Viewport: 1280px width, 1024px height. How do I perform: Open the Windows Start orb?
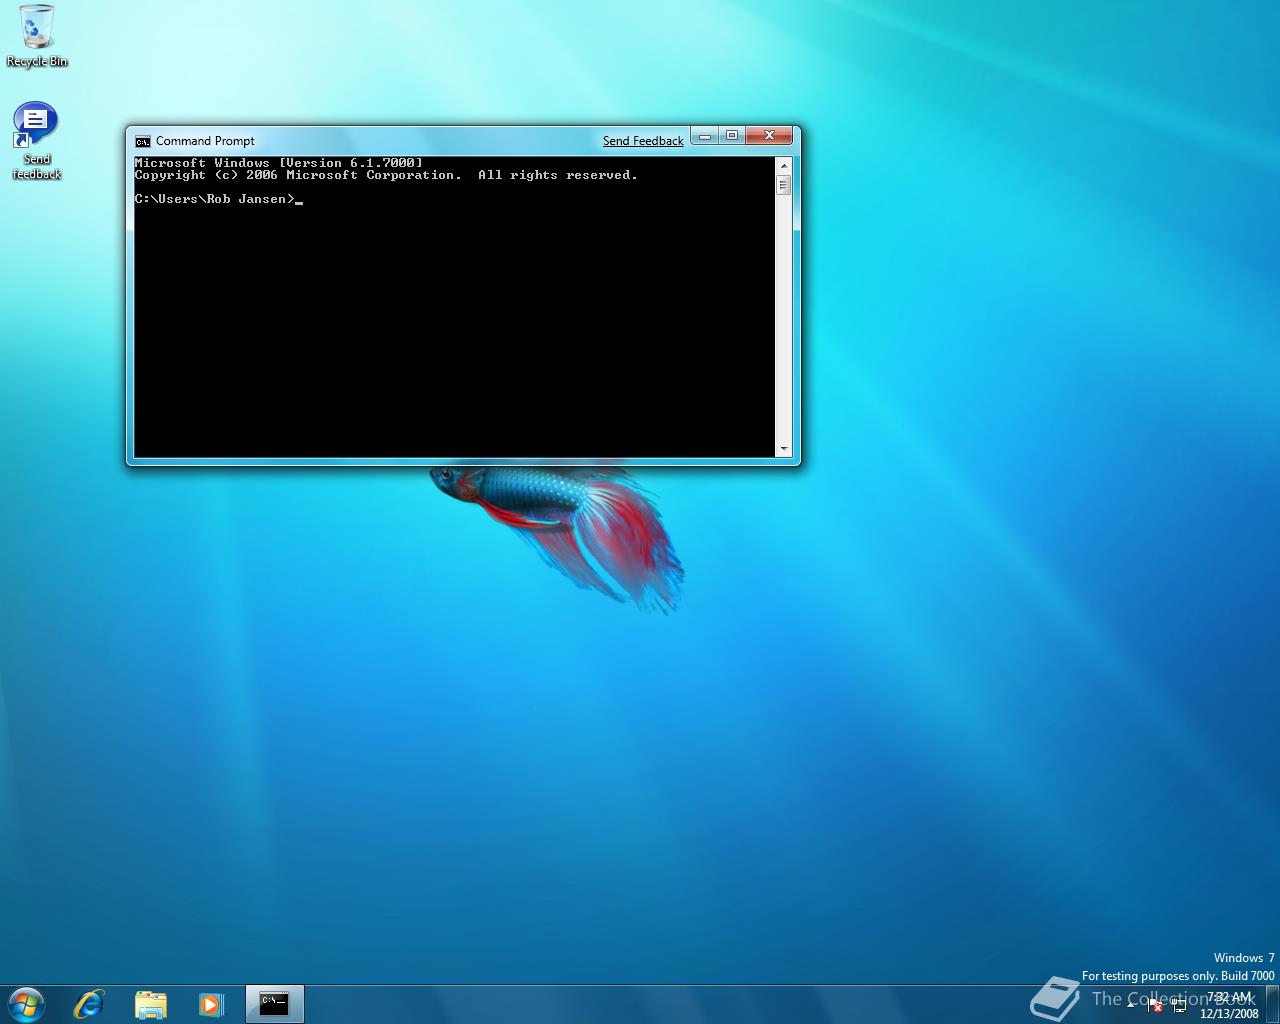[27, 1004]
